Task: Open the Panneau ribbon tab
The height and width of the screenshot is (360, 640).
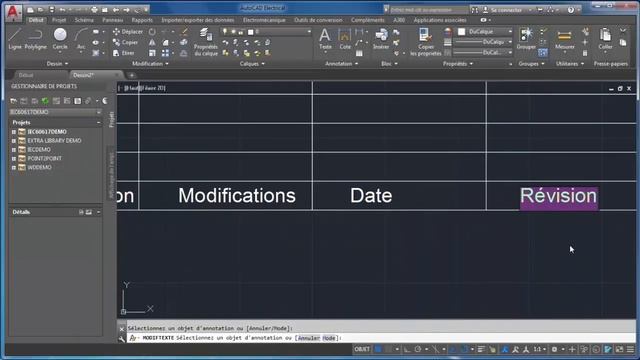Action: coord(113,20)
